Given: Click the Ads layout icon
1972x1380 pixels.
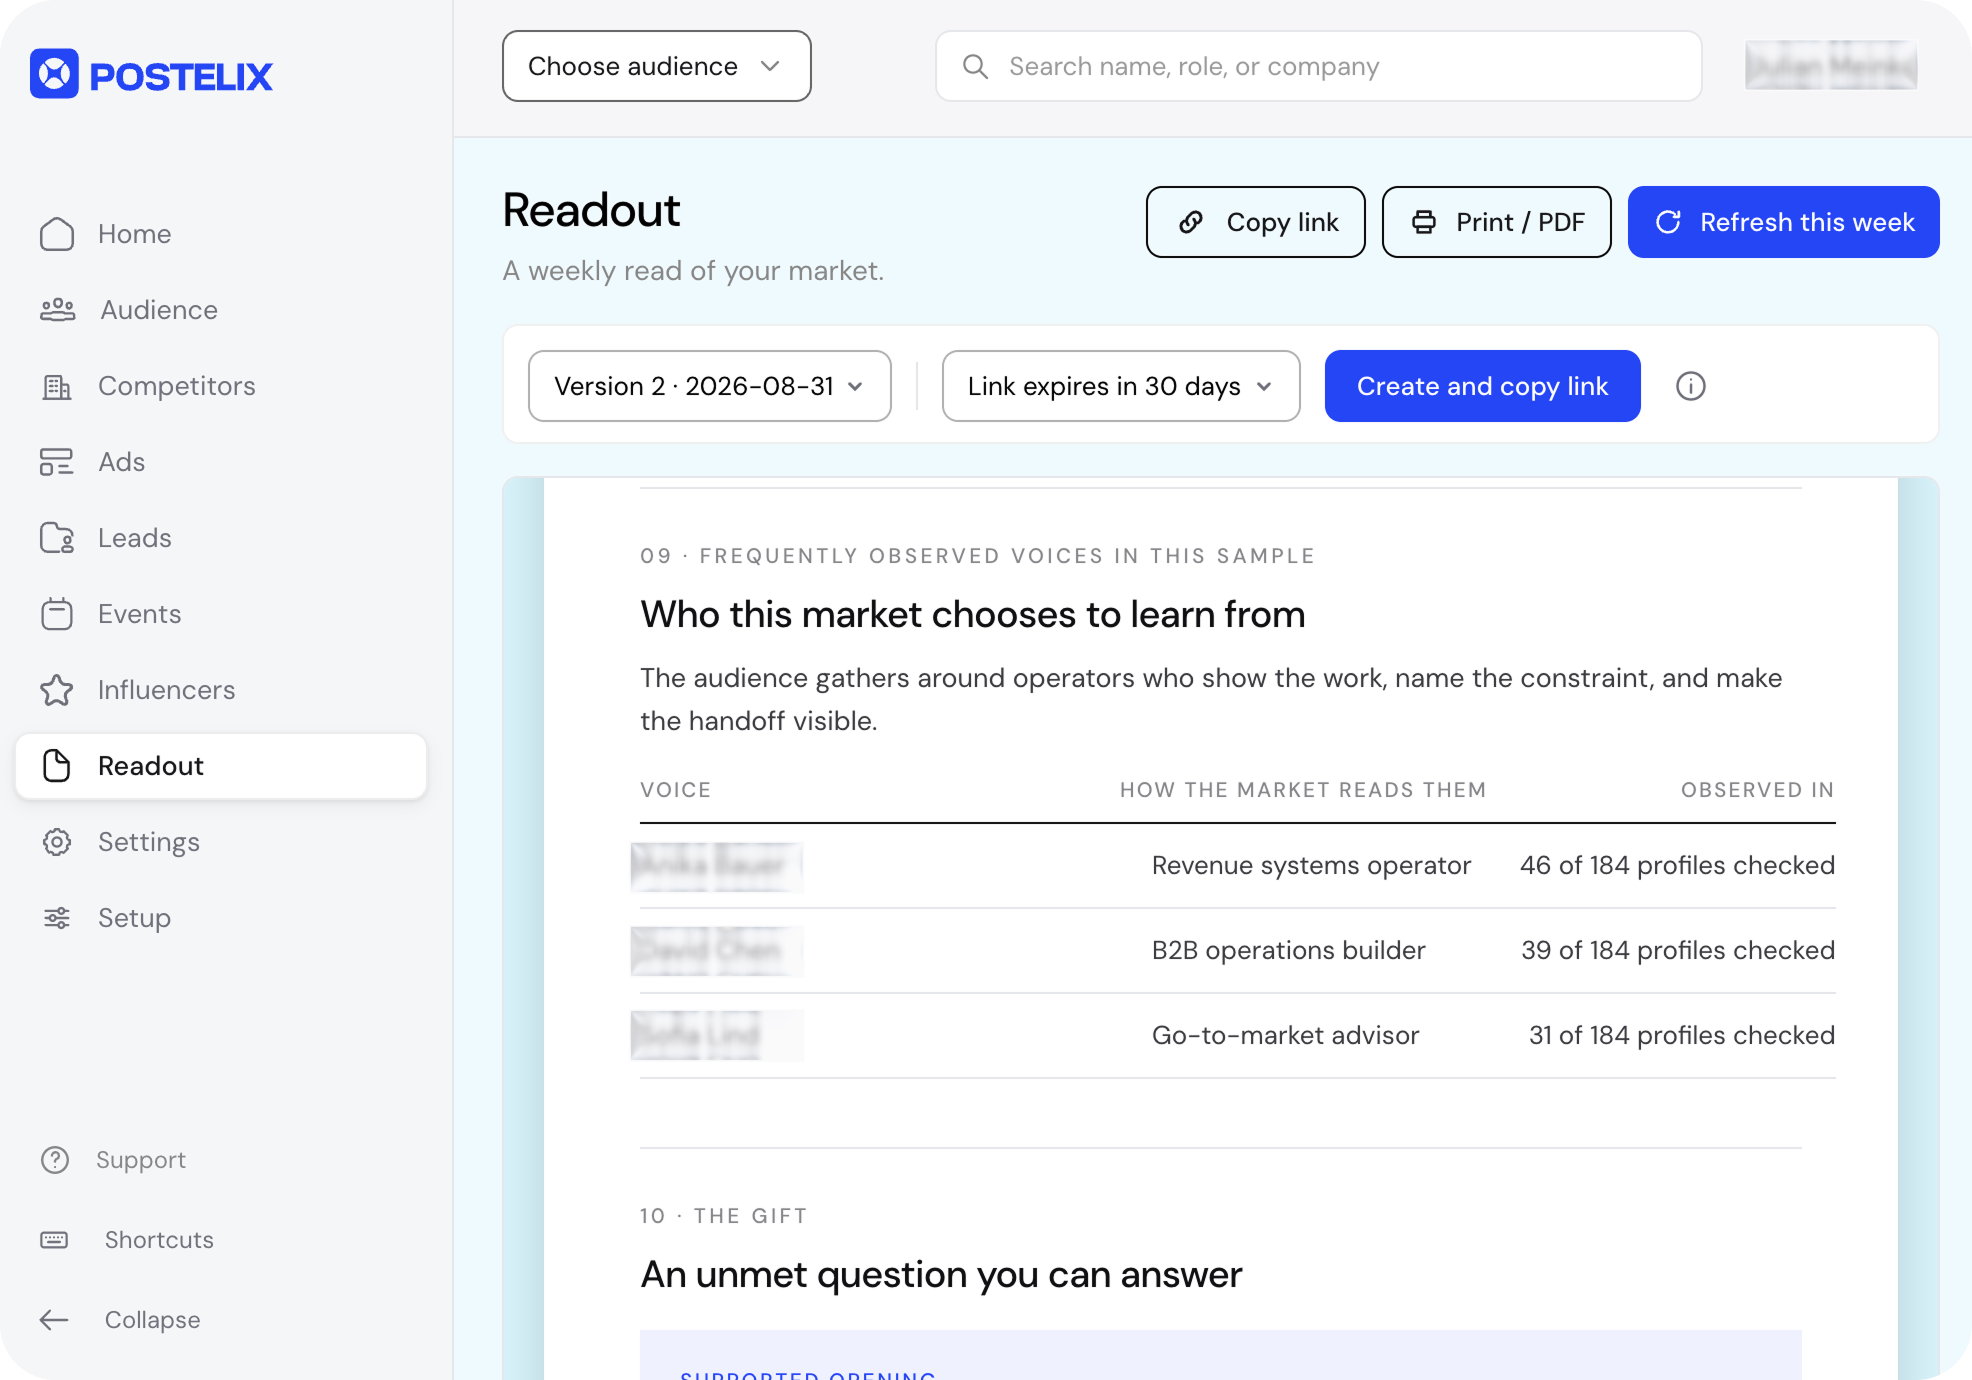Looking at the screenshot, I should click(x=57, y=462).
